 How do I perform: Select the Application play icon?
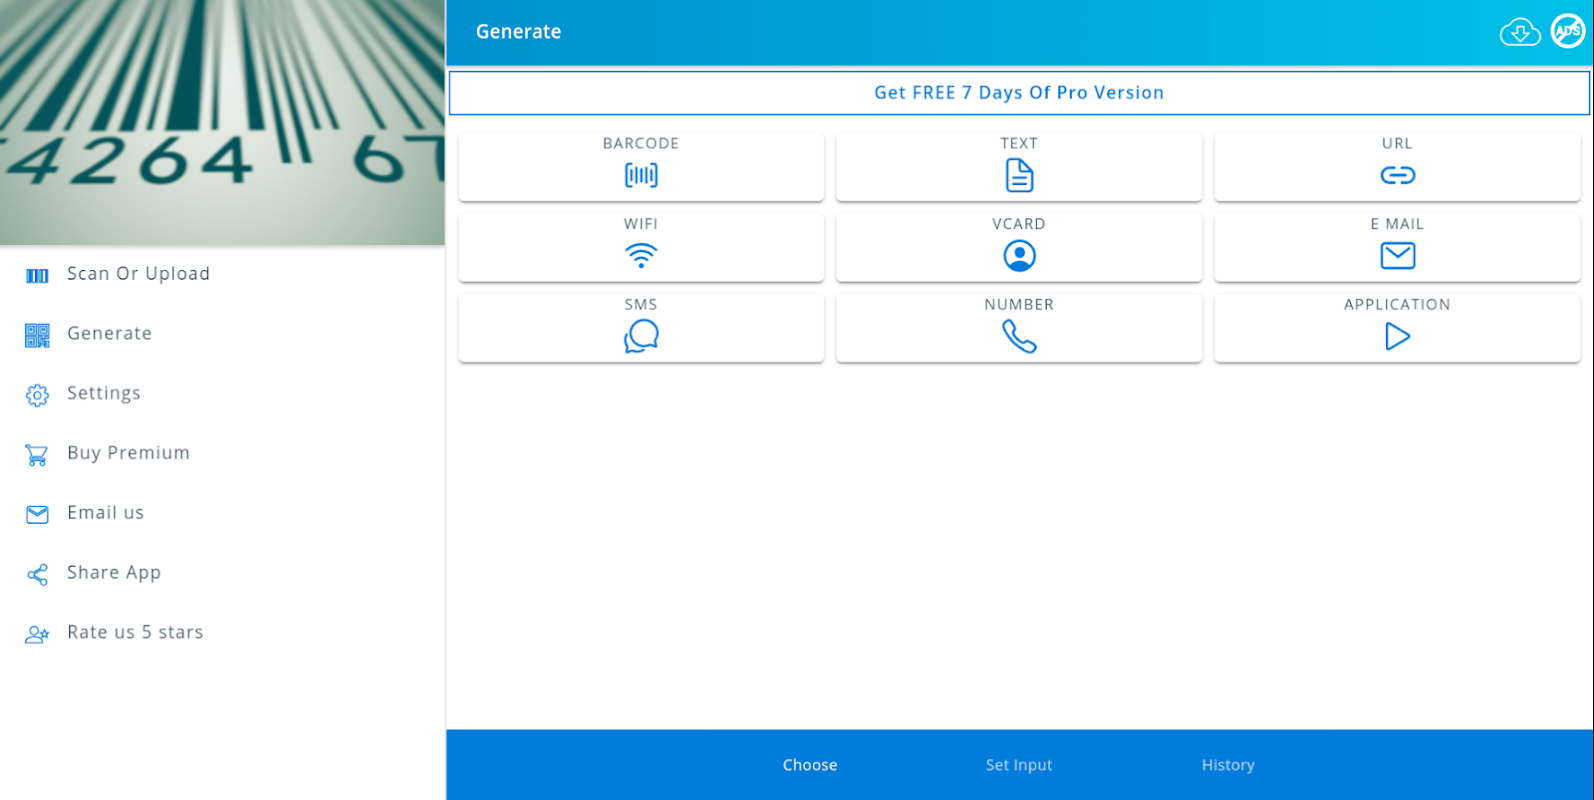click(1397, 336)
